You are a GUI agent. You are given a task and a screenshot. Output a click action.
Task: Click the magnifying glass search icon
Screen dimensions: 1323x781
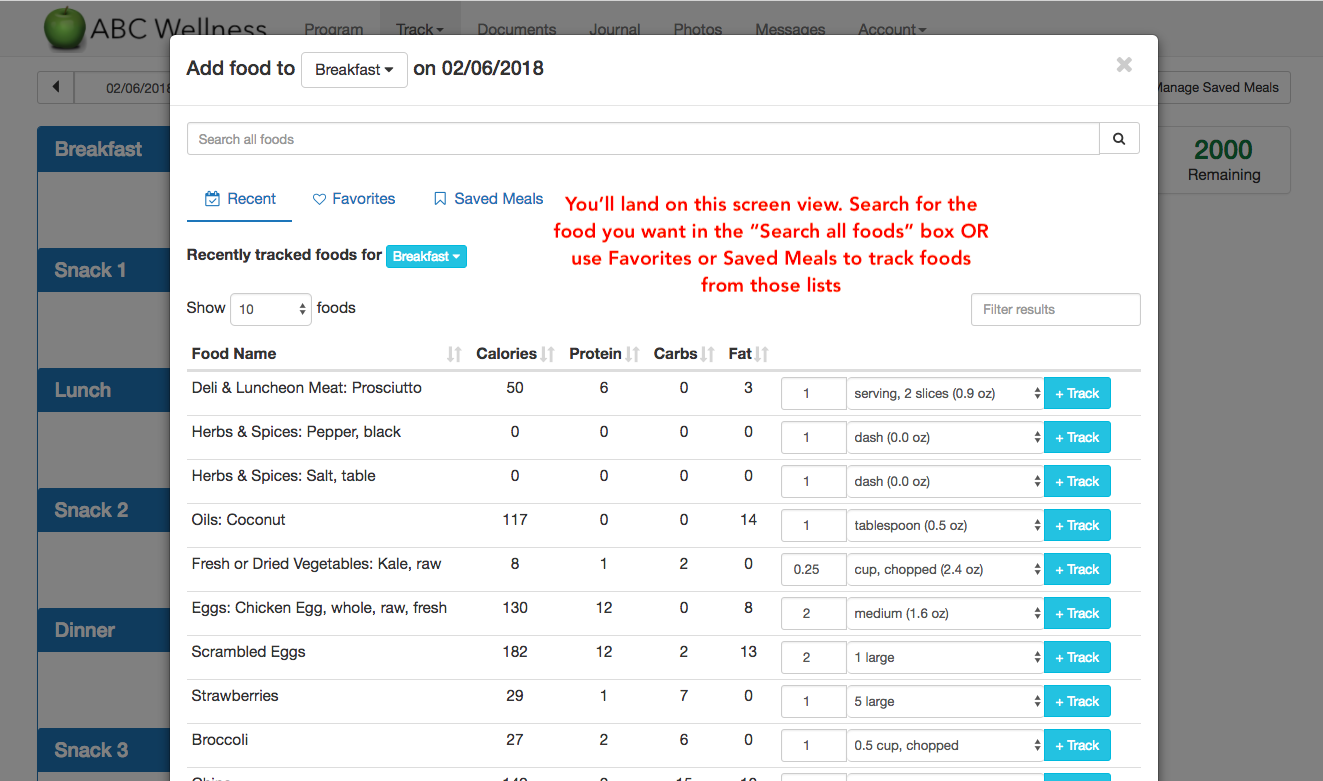pyautogui.click(x=1119, y=139)
